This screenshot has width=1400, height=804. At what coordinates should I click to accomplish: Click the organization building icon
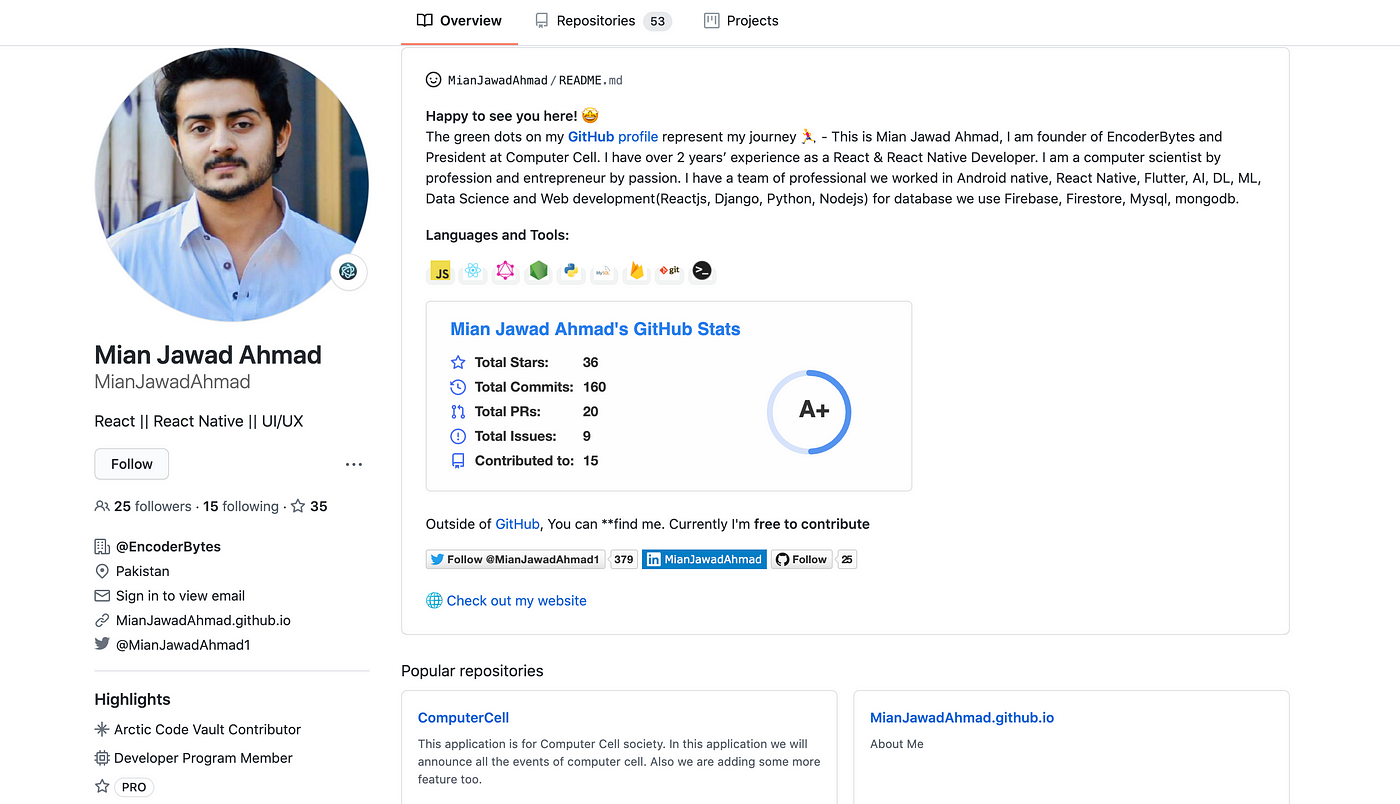[x=102, y=547]
